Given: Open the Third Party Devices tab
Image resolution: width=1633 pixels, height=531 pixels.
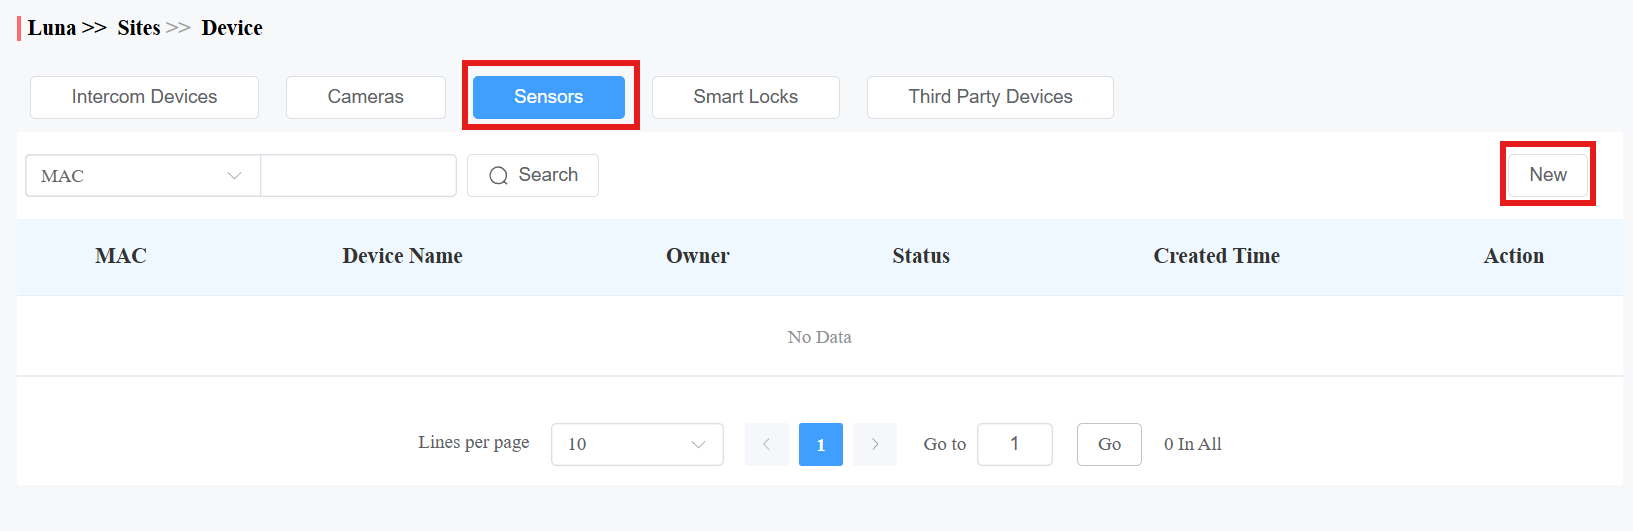Looking at the screenshot, I should [x=990, y=97].
